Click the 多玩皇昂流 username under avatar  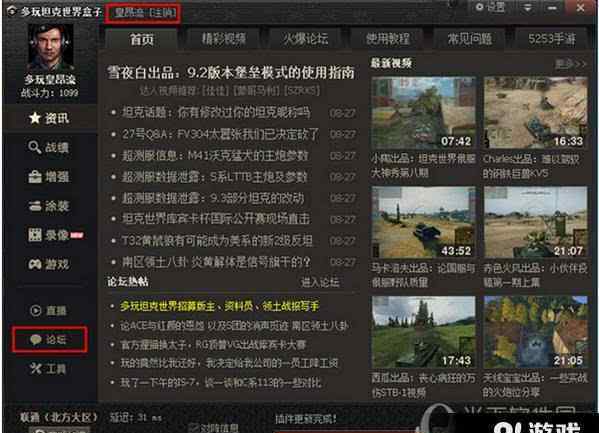click(50, 79)
